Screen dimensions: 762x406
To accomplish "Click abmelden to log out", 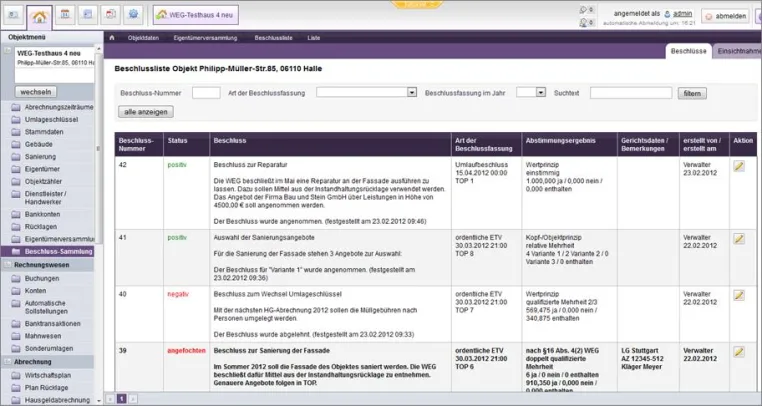I will click(x=726, y=16).
